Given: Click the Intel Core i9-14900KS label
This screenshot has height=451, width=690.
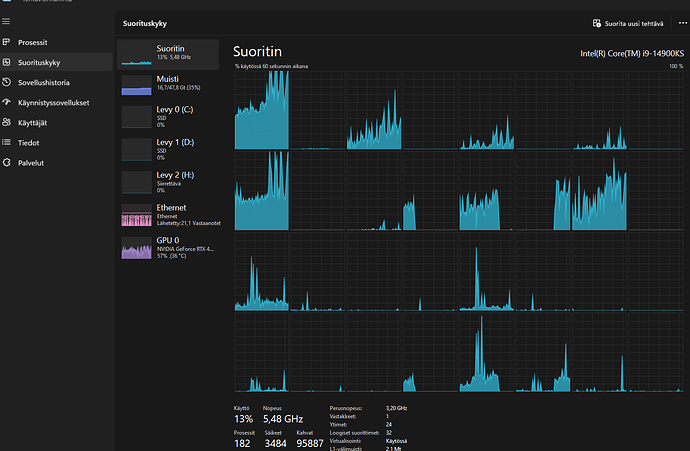Looking at the screenshot, I should (x=631, y=53).
